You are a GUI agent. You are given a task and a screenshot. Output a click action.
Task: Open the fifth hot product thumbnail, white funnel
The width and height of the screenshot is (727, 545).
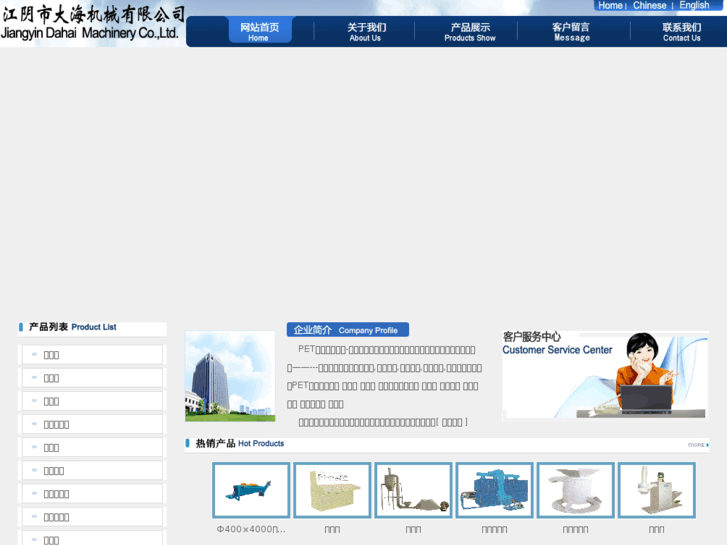tap(575, 490)
